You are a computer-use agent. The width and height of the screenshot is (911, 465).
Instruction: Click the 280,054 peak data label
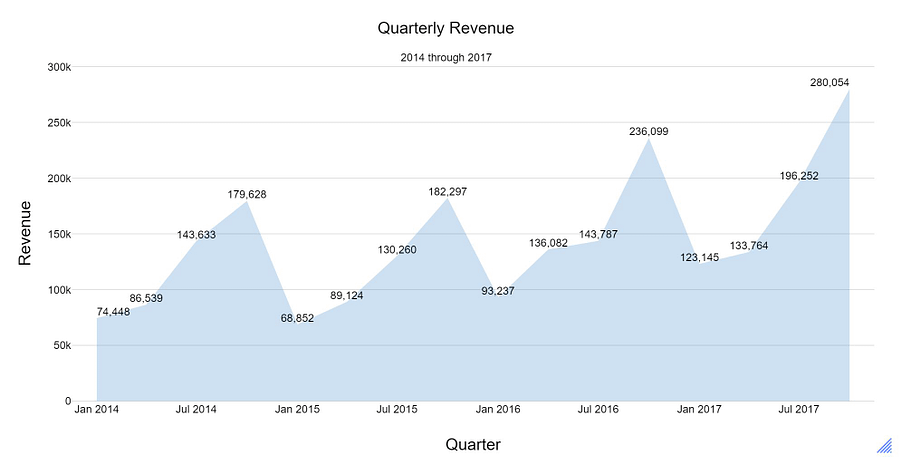830,83
